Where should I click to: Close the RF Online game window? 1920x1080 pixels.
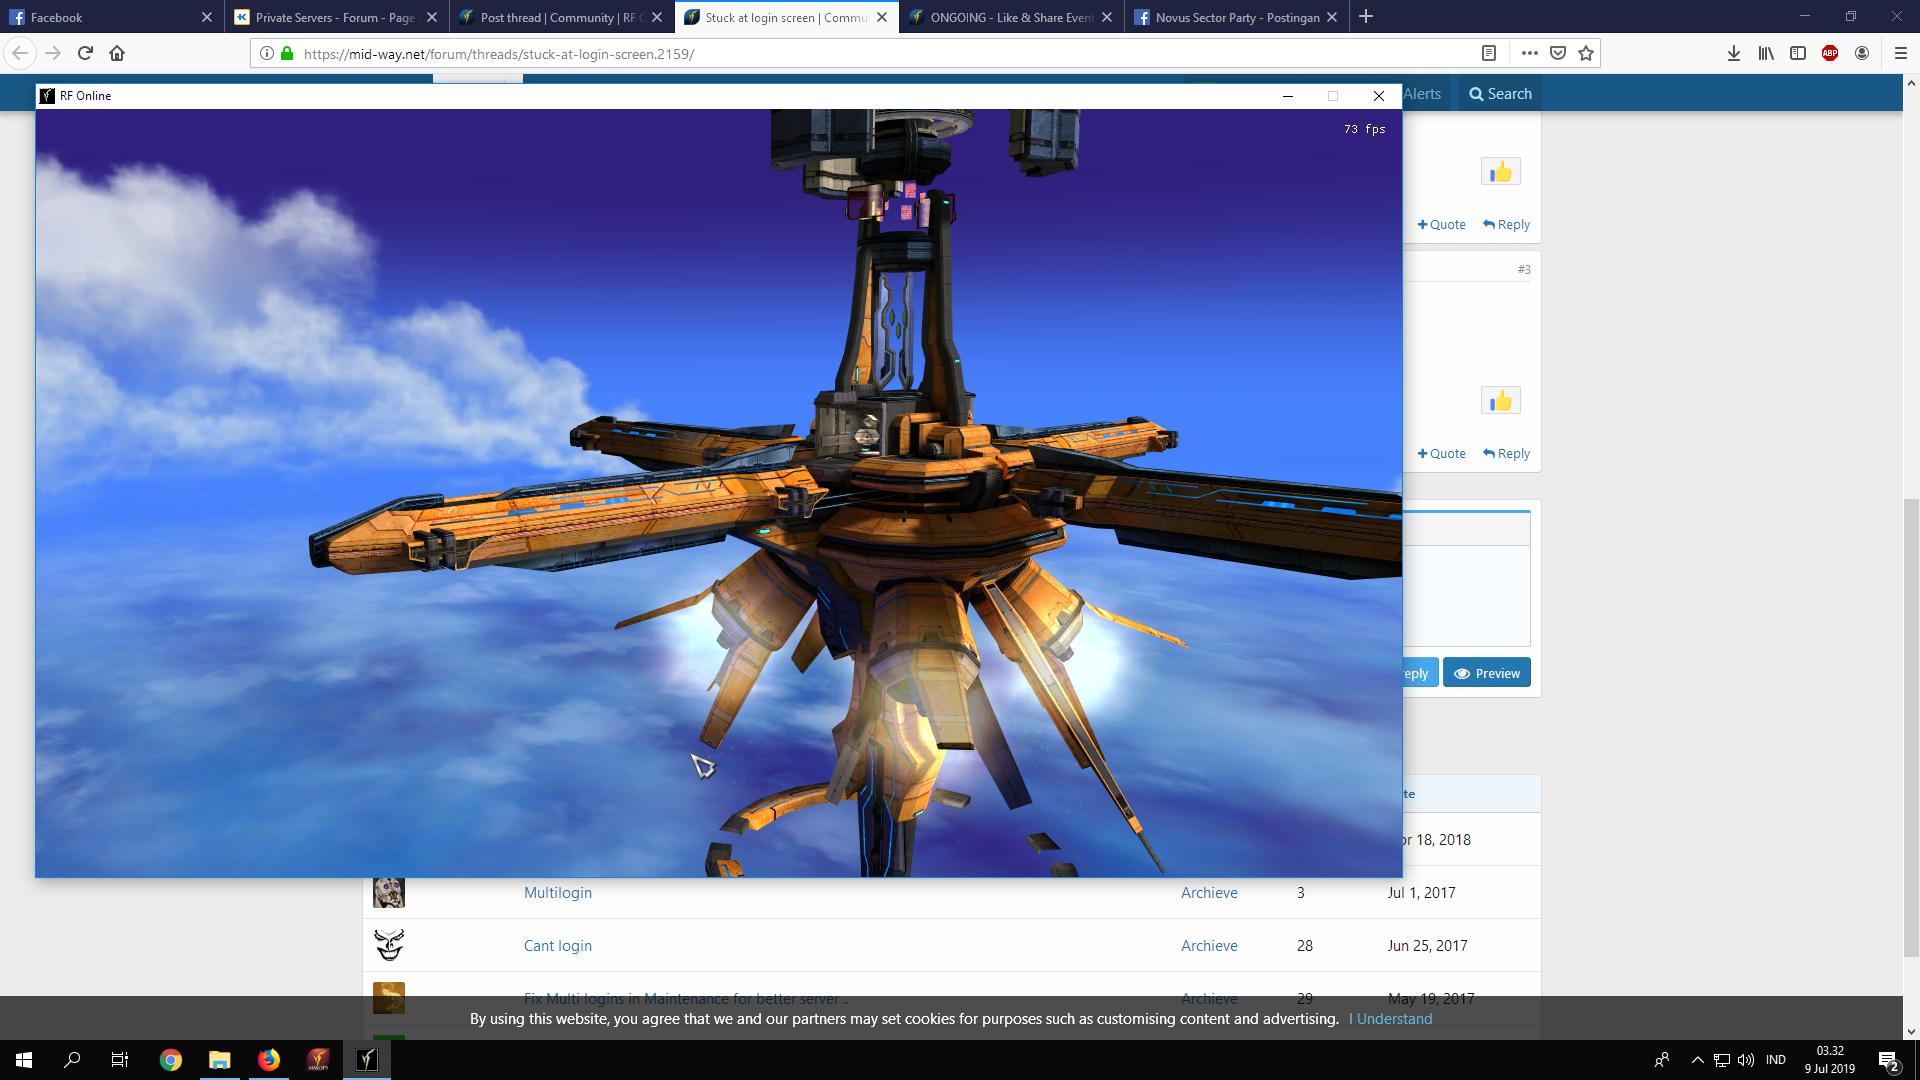coord(1379,96)
